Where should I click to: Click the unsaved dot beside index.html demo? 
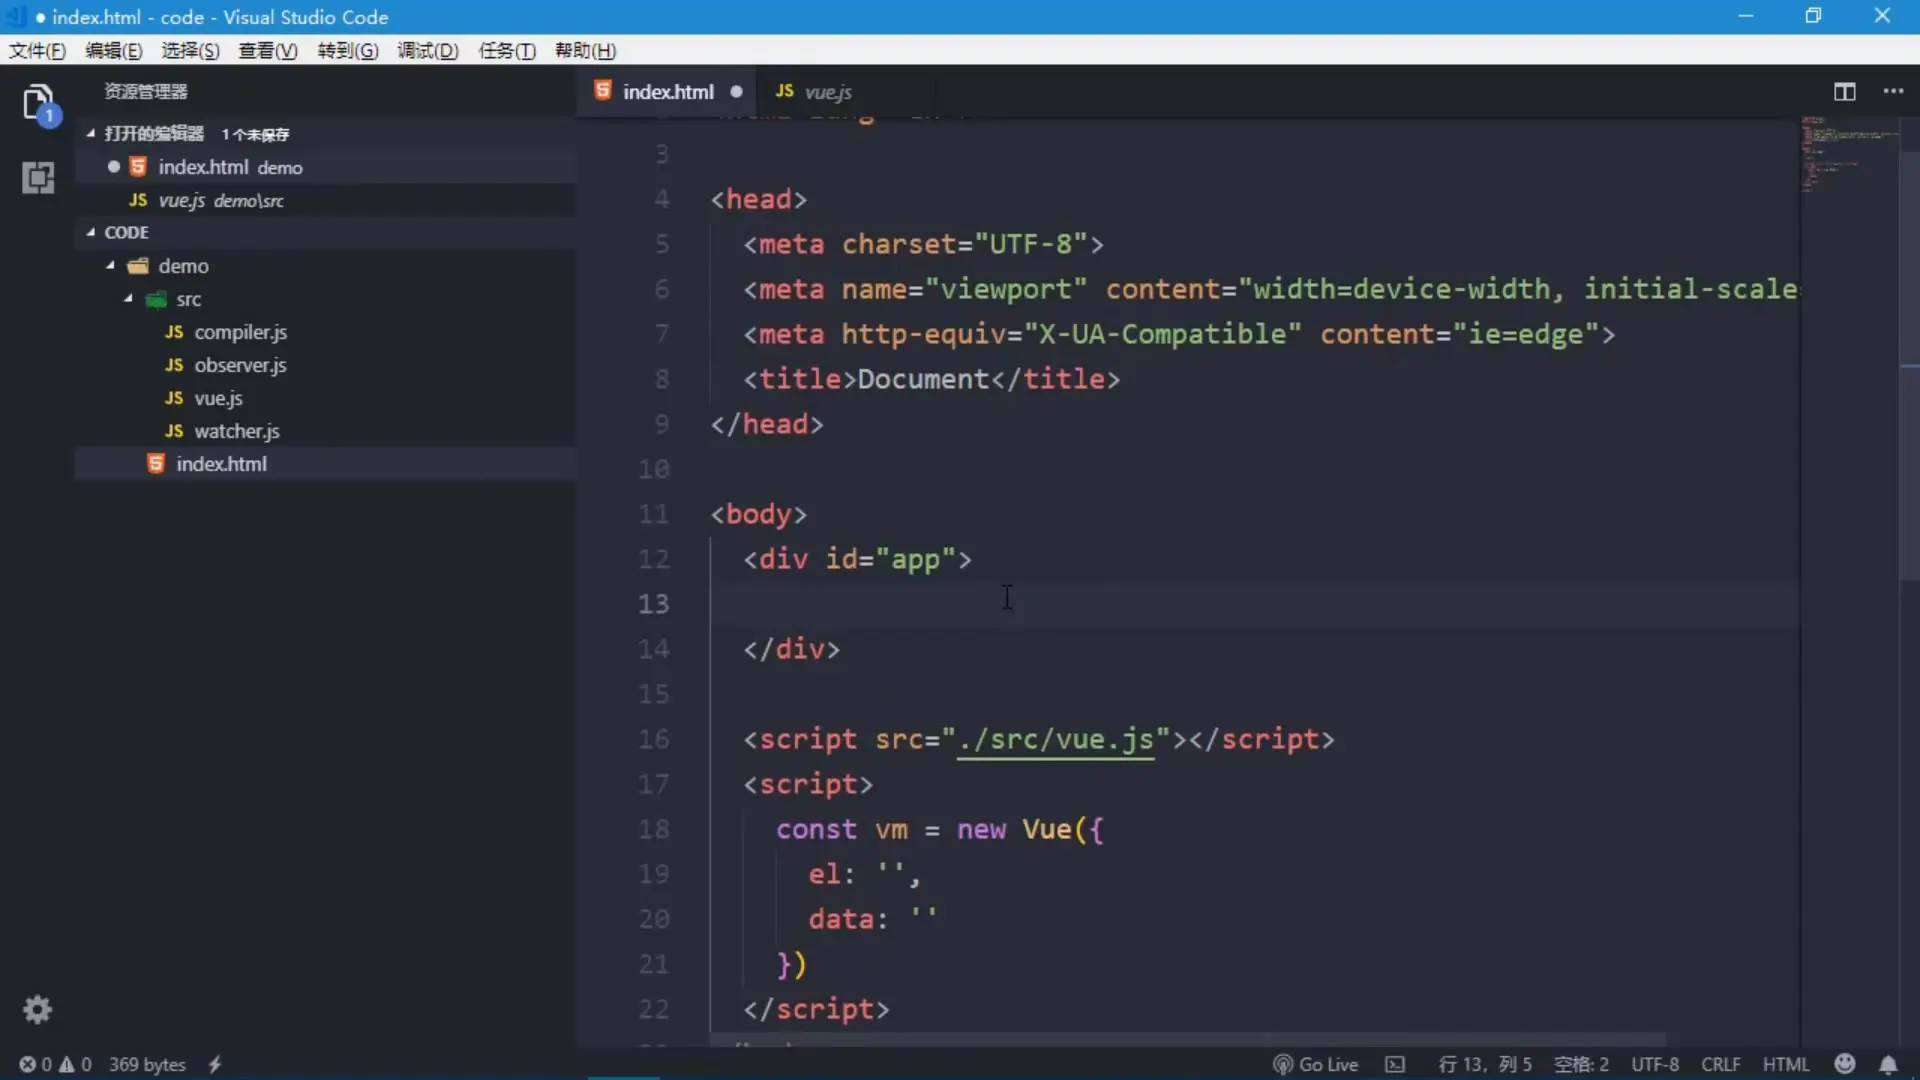114,167
